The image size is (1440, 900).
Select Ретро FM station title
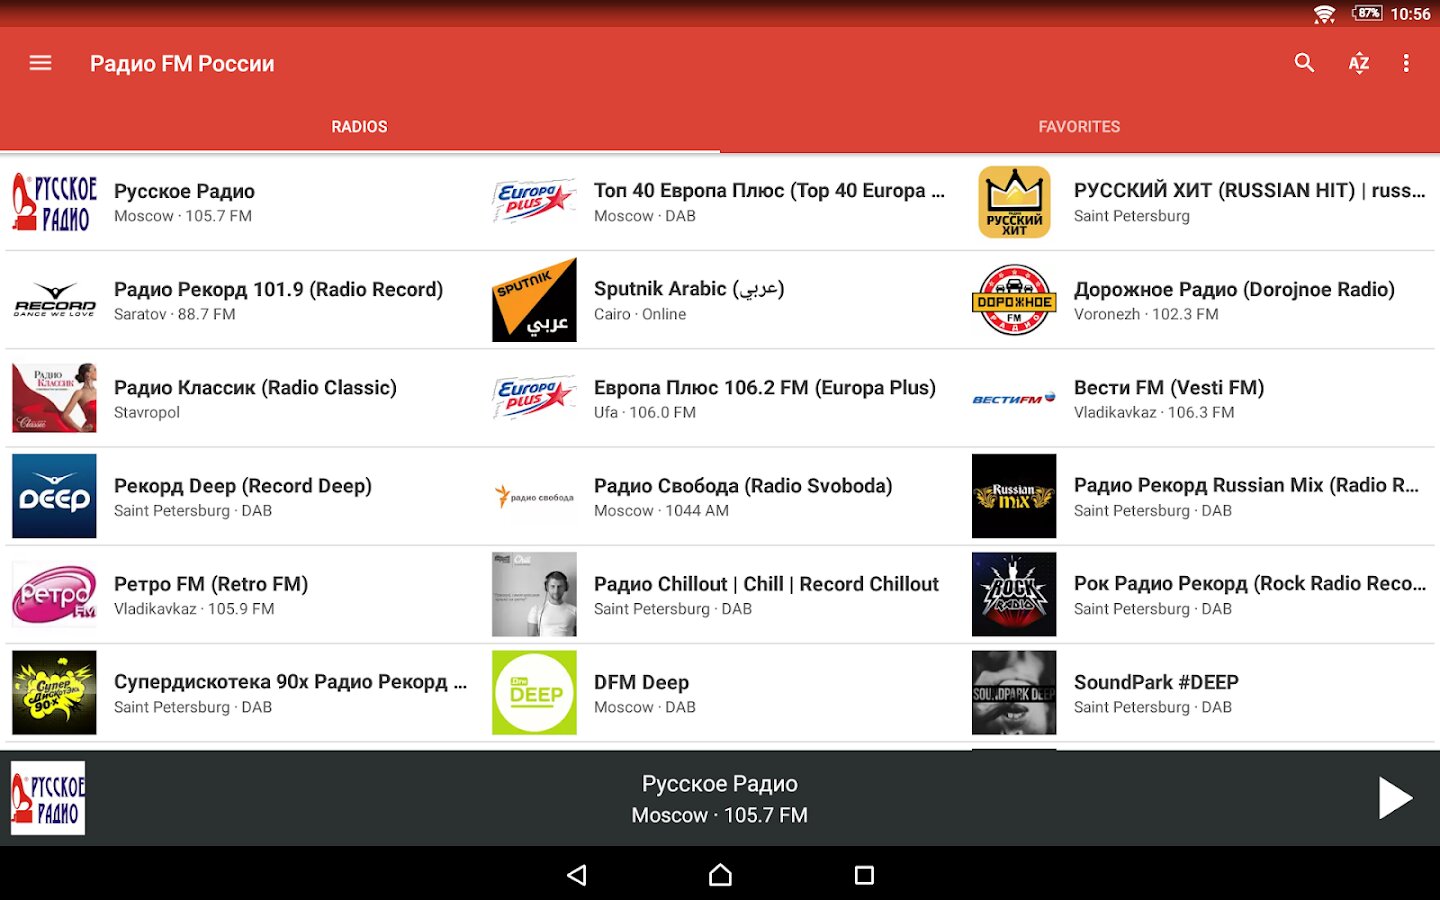click(x=211, y=583)
